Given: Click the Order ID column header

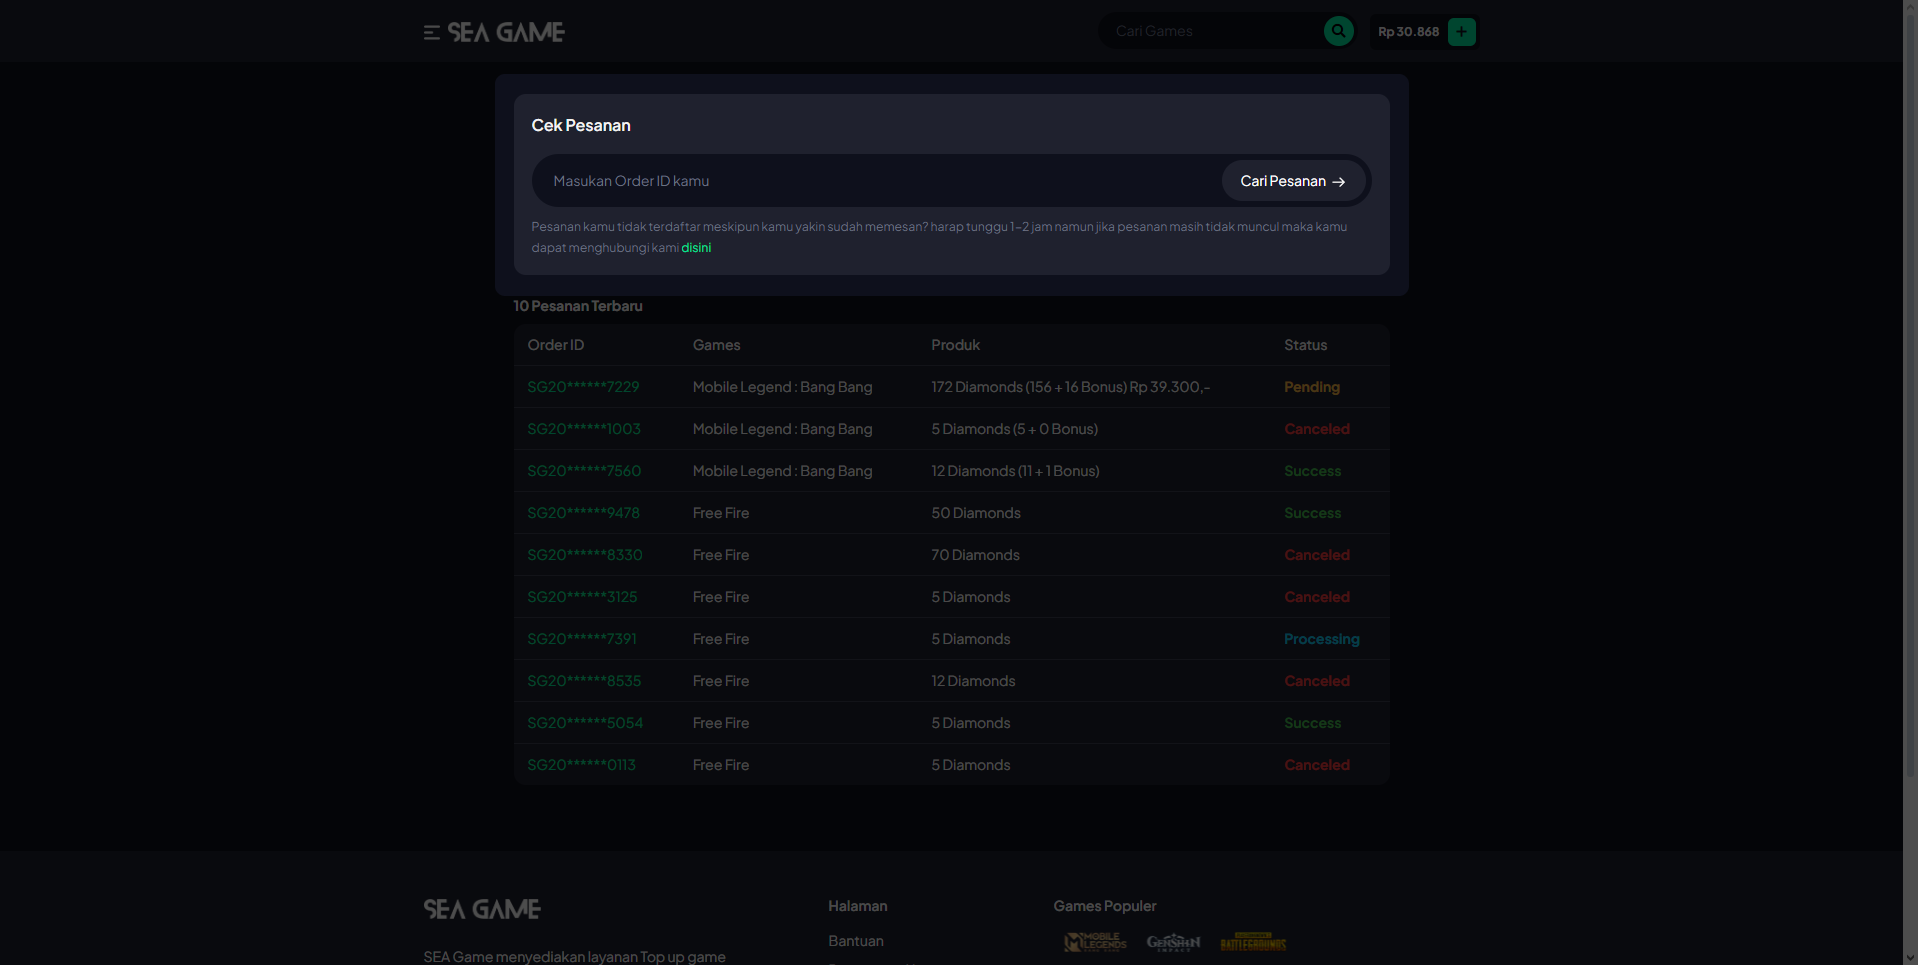Looking at the screenshot, I should pyautogui.click(x=555, y=345).
